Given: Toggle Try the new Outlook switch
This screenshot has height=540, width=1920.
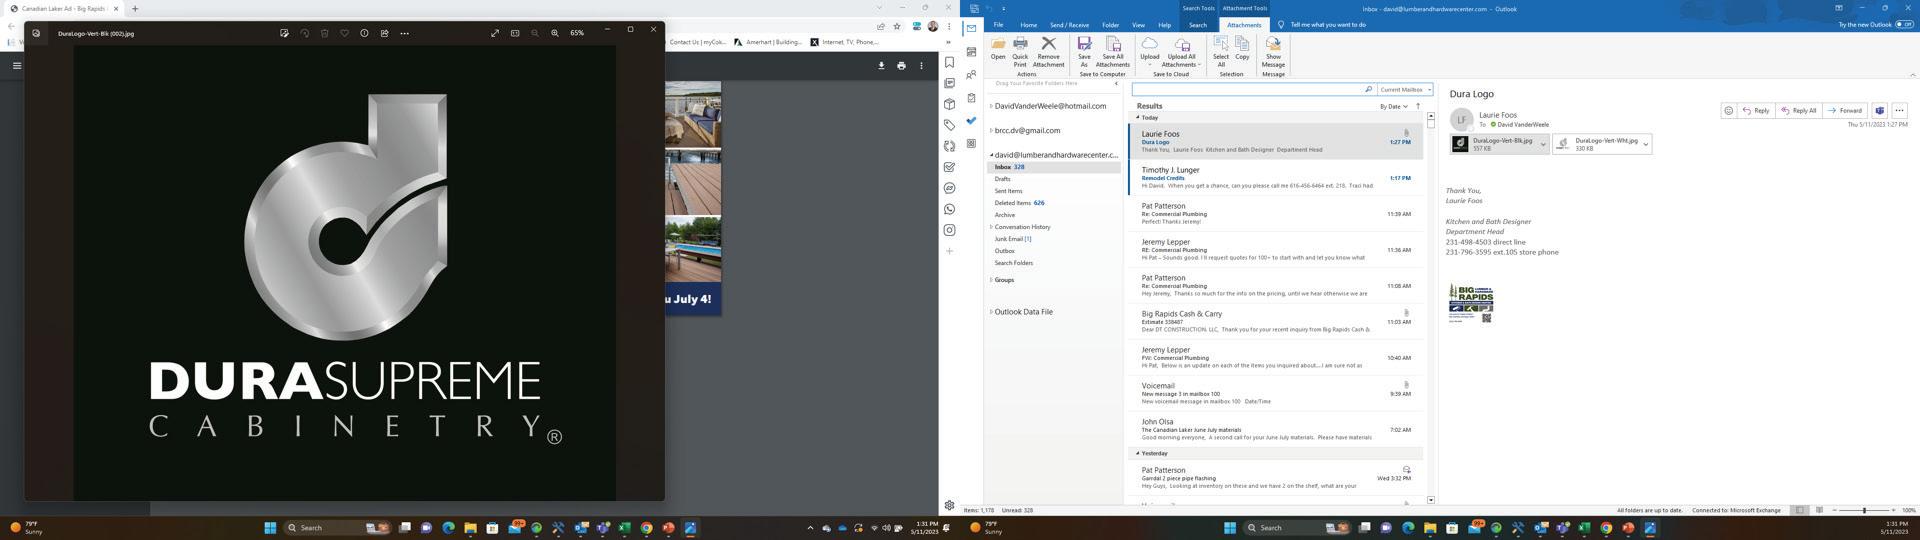Looking at the screenshot, I should click(x=1904, y=24).
